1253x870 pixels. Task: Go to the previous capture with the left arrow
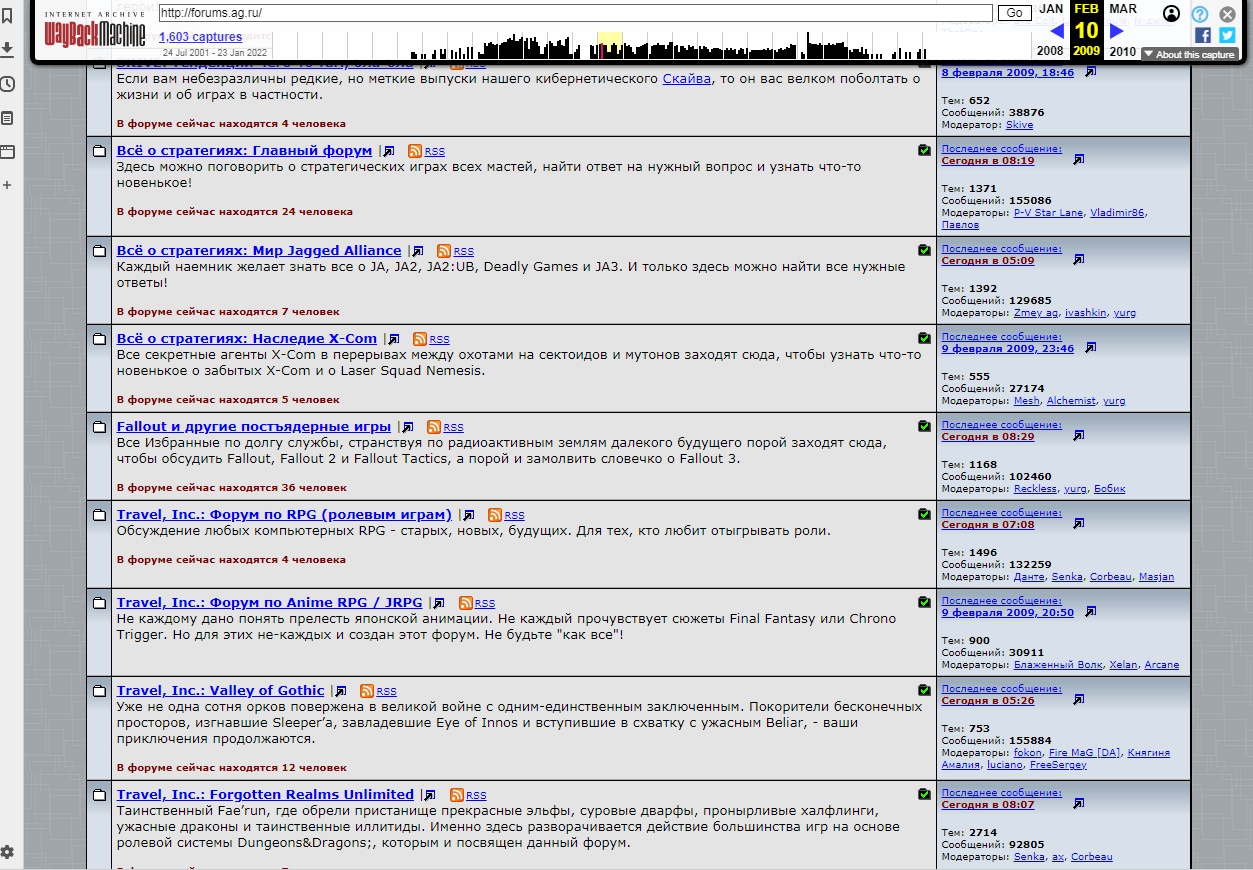coord(1057,32)
